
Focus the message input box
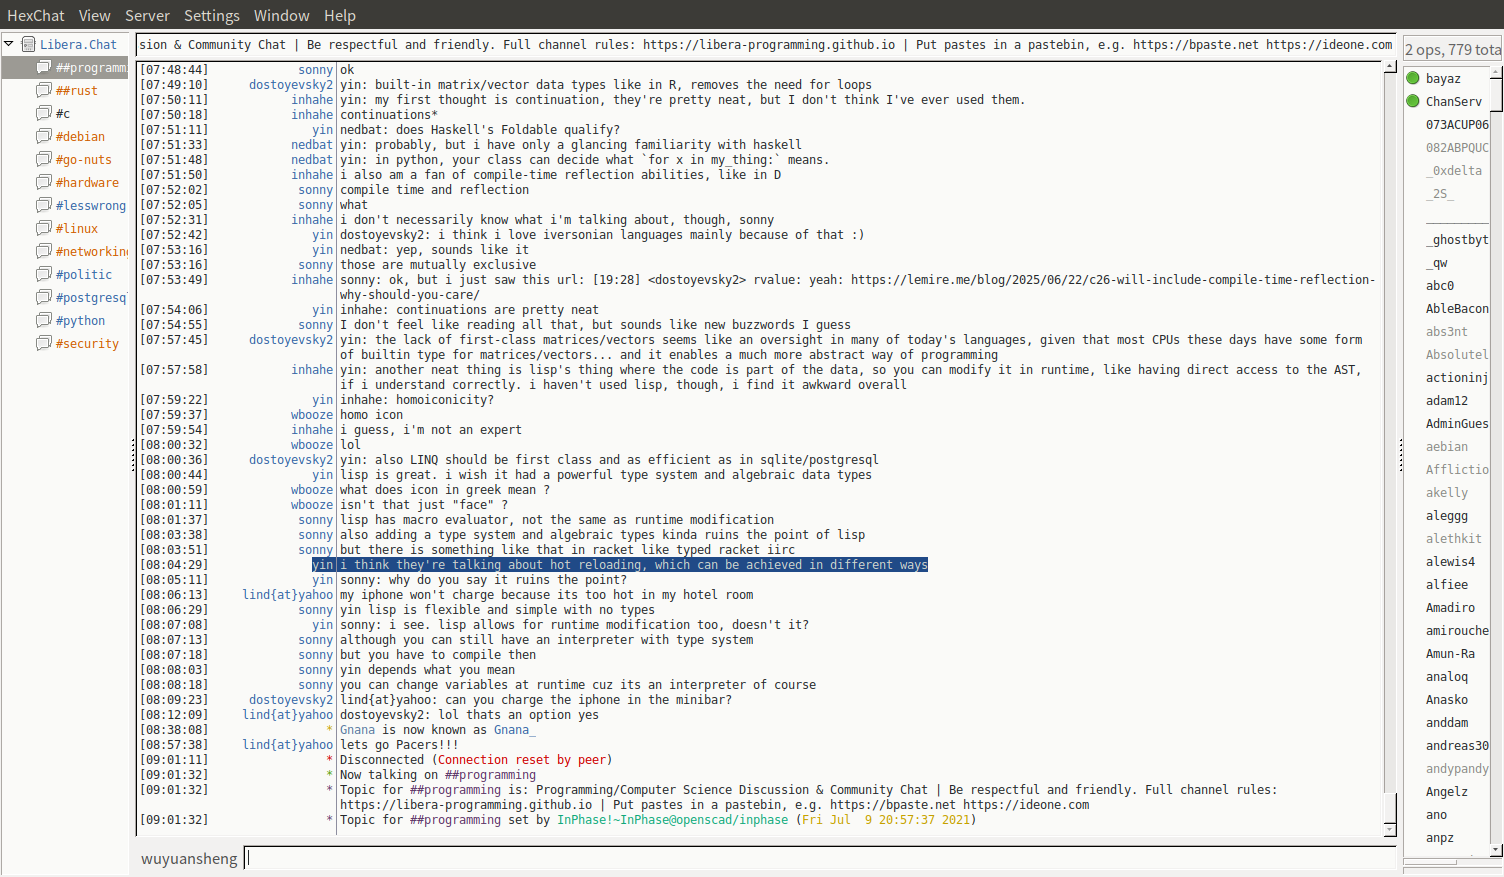pos(818,858)
